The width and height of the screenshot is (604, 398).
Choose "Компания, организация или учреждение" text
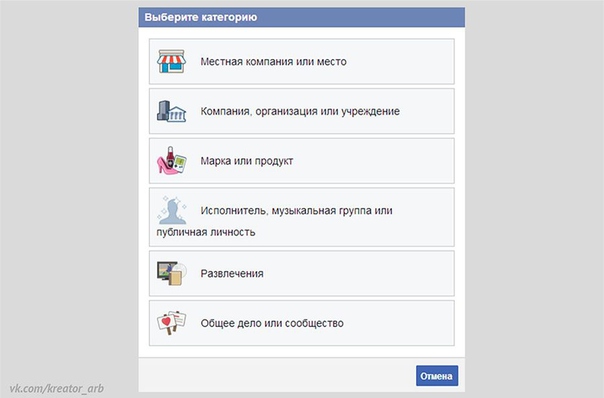tap(300, 111)
